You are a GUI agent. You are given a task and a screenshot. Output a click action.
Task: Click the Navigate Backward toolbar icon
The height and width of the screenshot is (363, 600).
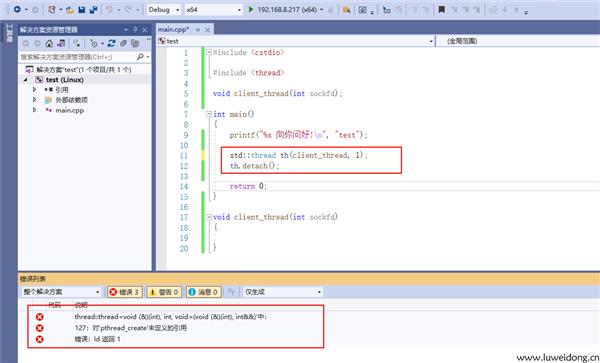click(x=17, y=10)
